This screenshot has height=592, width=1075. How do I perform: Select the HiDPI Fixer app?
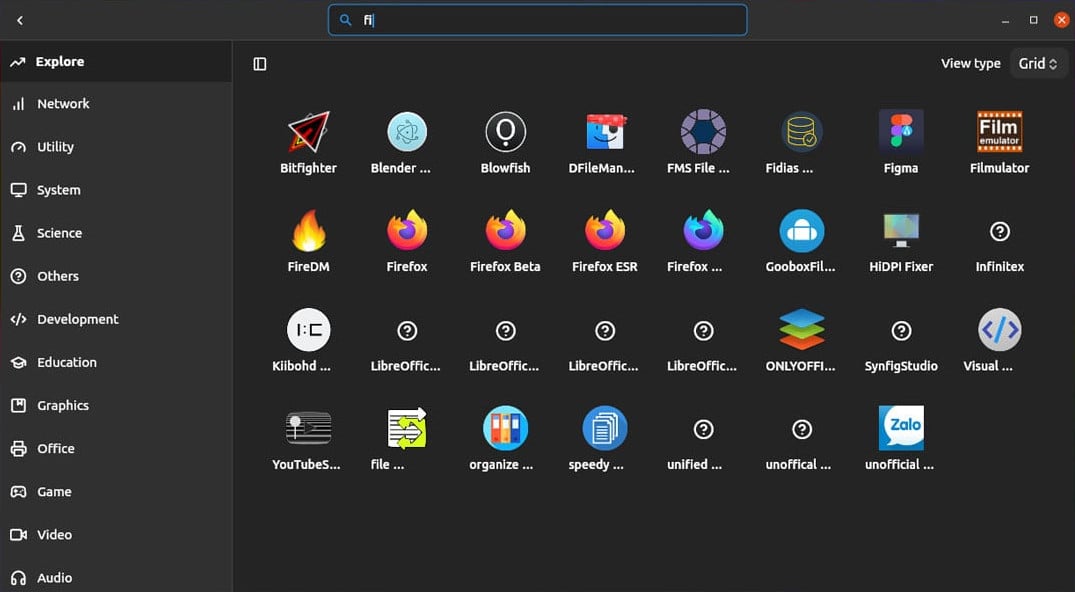901,231
